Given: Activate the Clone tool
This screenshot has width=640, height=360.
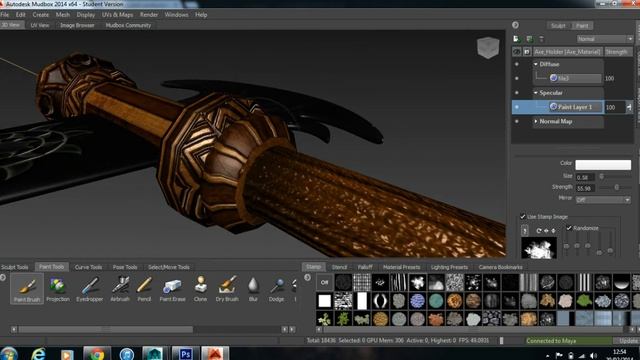Looking at the screenshot, I should (x=200, y=289).
